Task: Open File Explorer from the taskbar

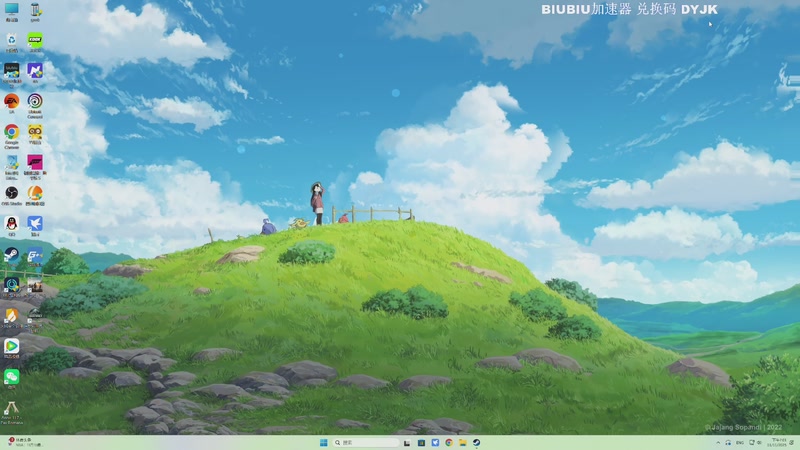Action: pos(463,442)
